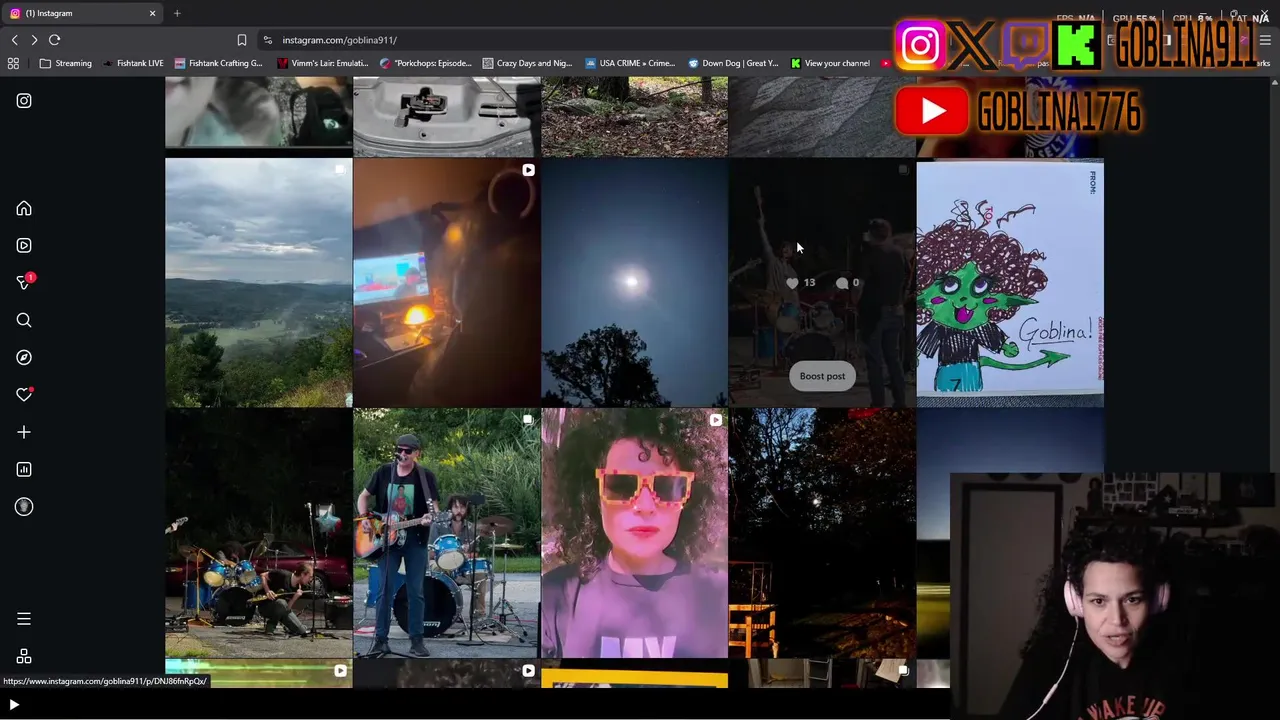The height and width of the screenshot is (720, 1280).
Task: Bookmark this page icon
Action: click(x=241, y=40)
